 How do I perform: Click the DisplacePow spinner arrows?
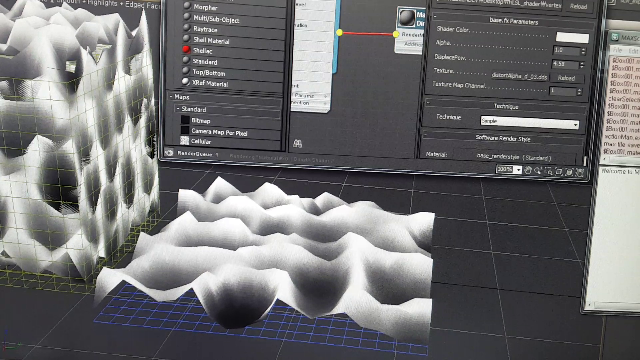(x=582, y=65)
